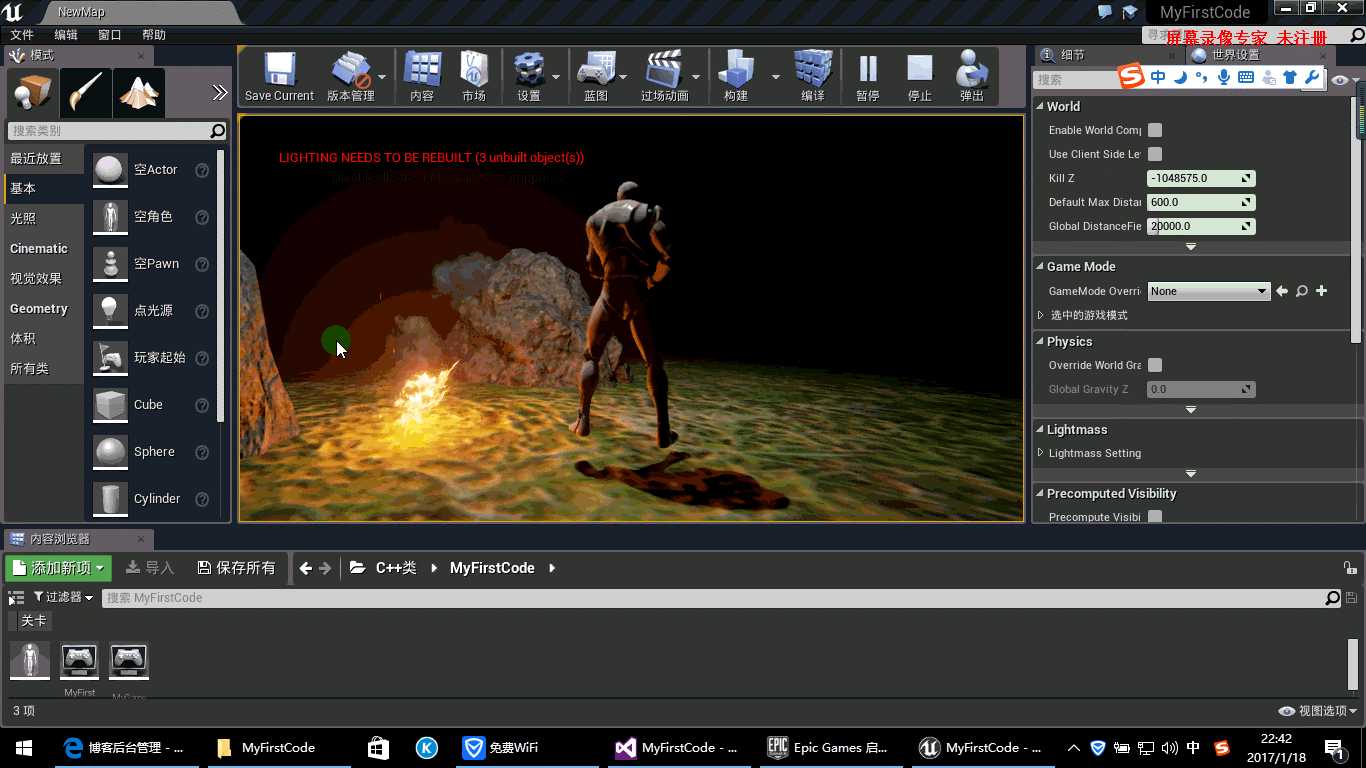The width and height of the screenshot is (1366, 768).
Task: Open the 编辑 menu
Action: tap(66, 35)
